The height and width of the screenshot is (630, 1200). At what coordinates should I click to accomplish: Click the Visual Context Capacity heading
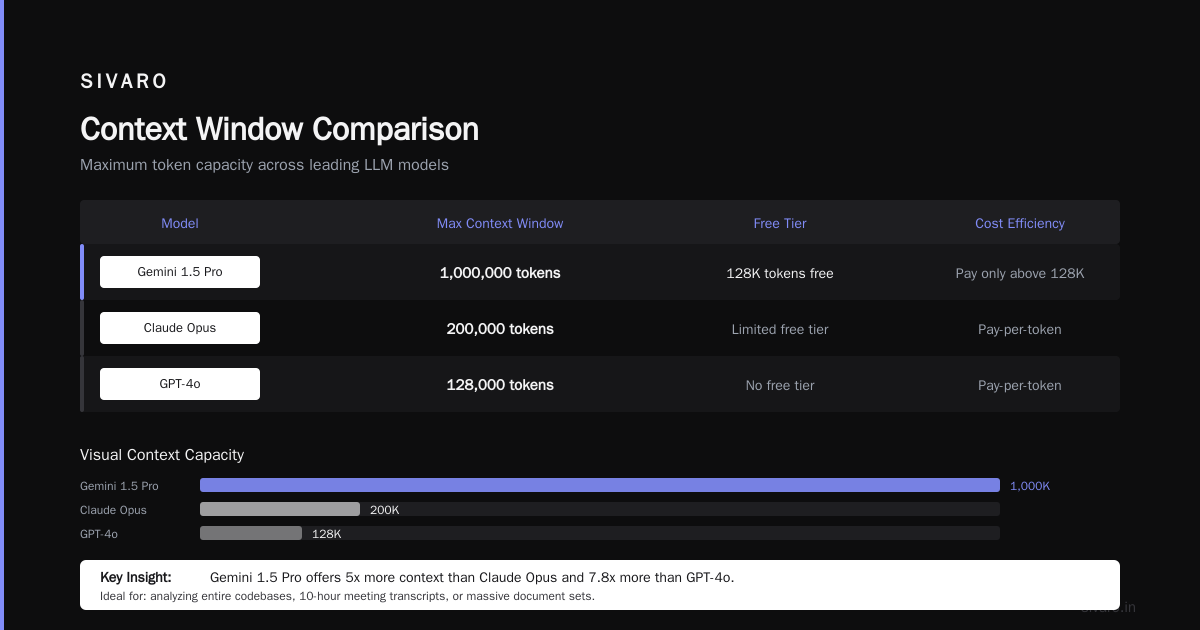pos(162,455)
